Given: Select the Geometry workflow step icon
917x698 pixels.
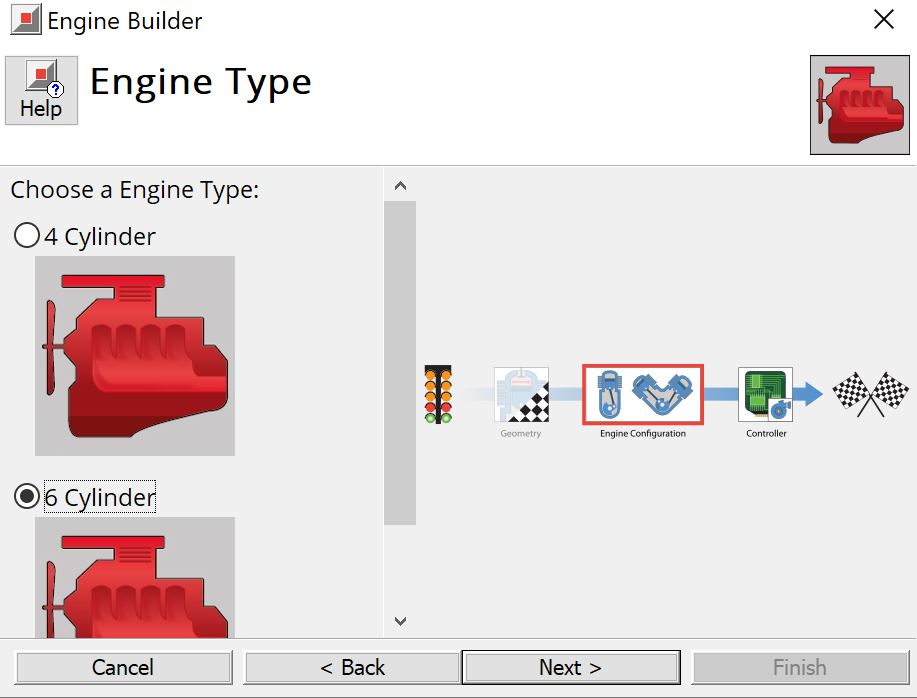Looking at the screenshot, I should click(520, 394).
